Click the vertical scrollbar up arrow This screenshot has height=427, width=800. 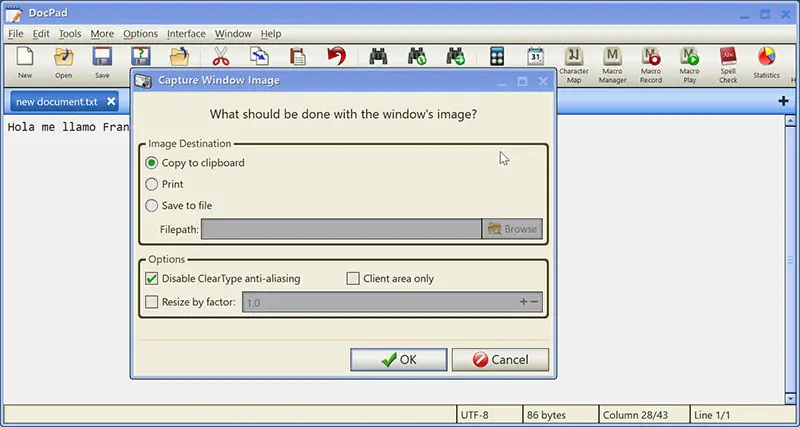(790, 121)
